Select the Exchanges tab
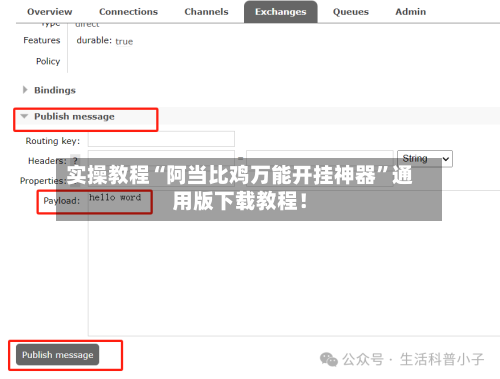Viewport: 500px width, 379px height. coord(281,12)
